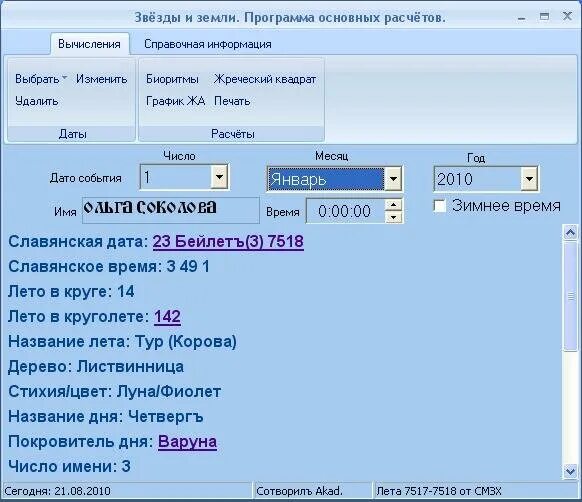
Task: Click into the Имя name field
Action: 171,210
